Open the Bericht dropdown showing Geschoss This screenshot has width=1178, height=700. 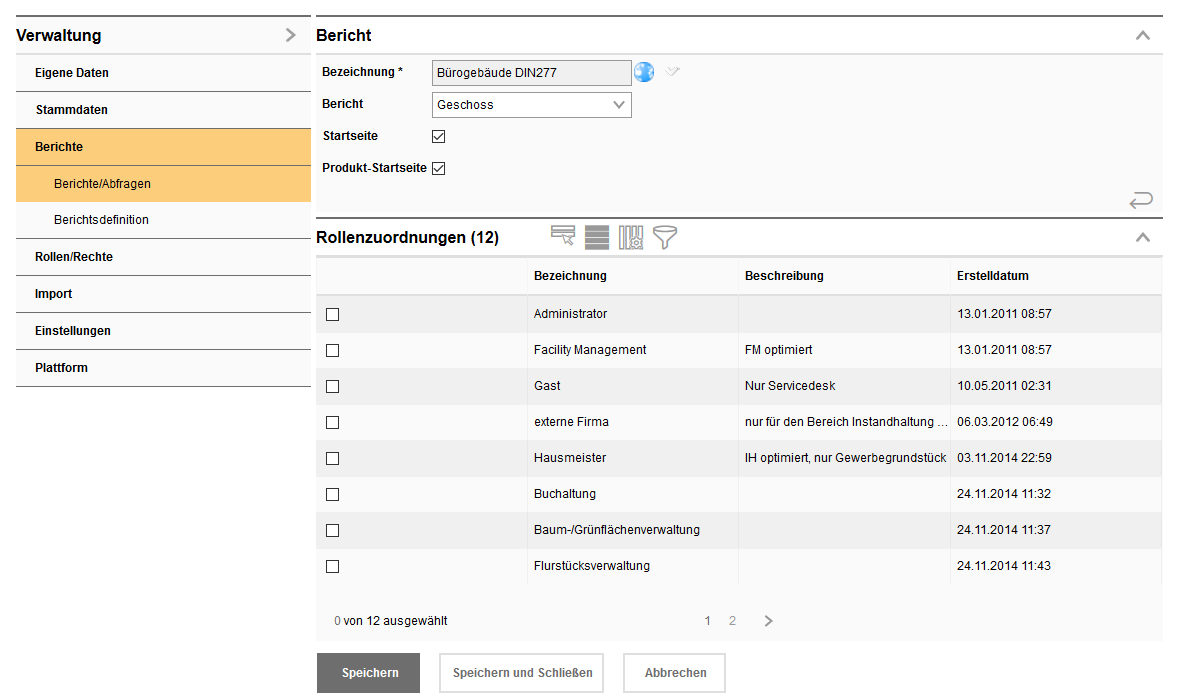click(x=531, y=104)
